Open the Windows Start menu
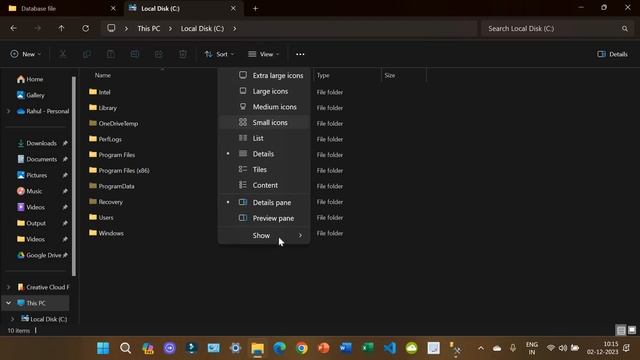 (103, 348)
